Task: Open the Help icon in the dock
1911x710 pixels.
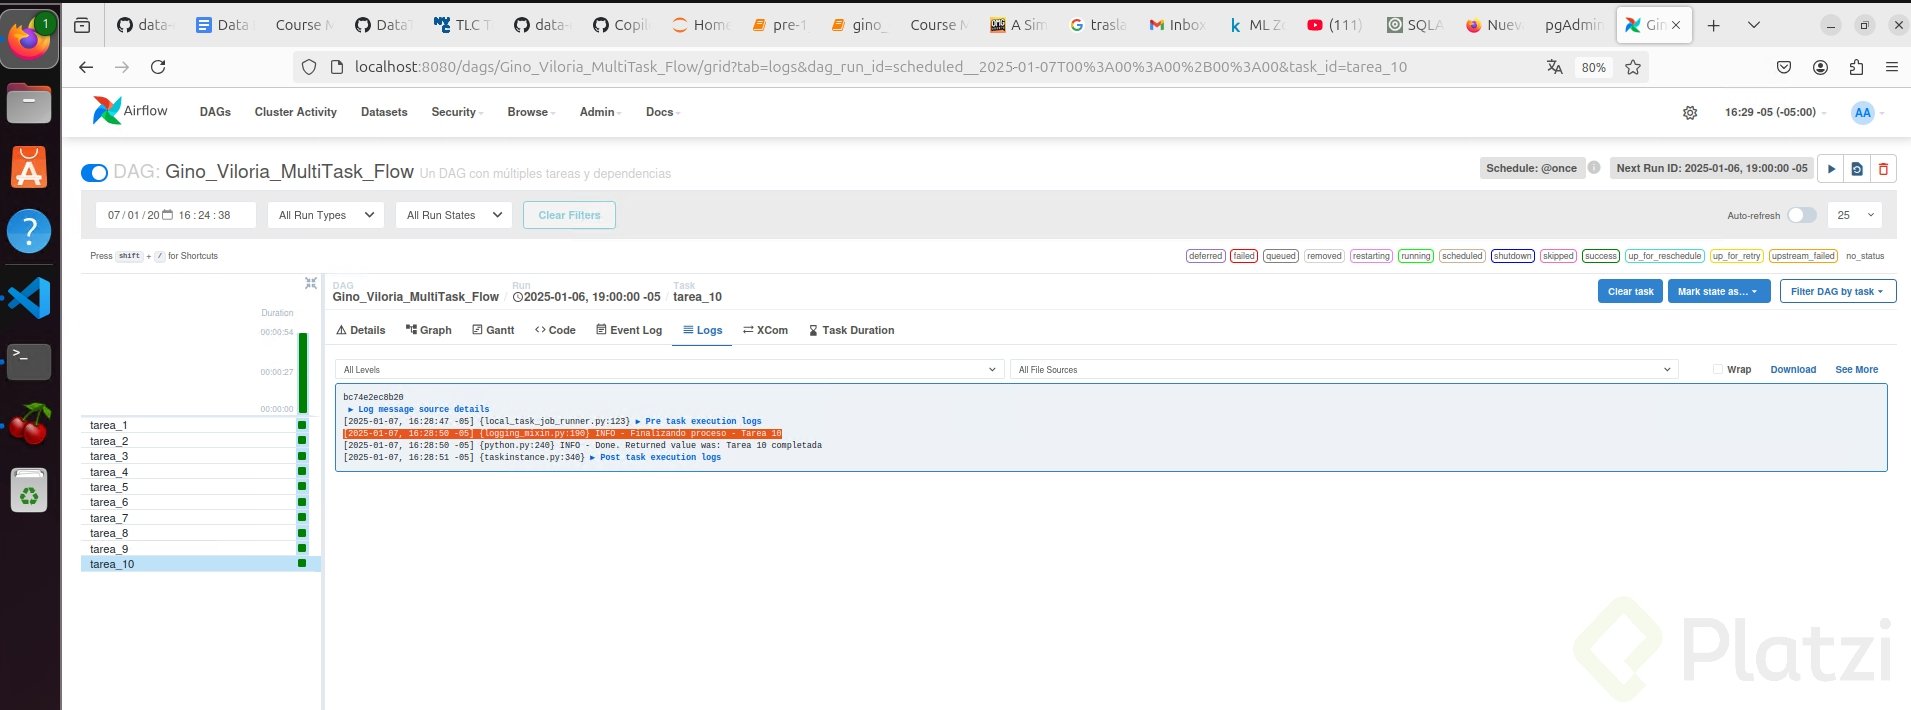Action: click(x=29, y=232)
